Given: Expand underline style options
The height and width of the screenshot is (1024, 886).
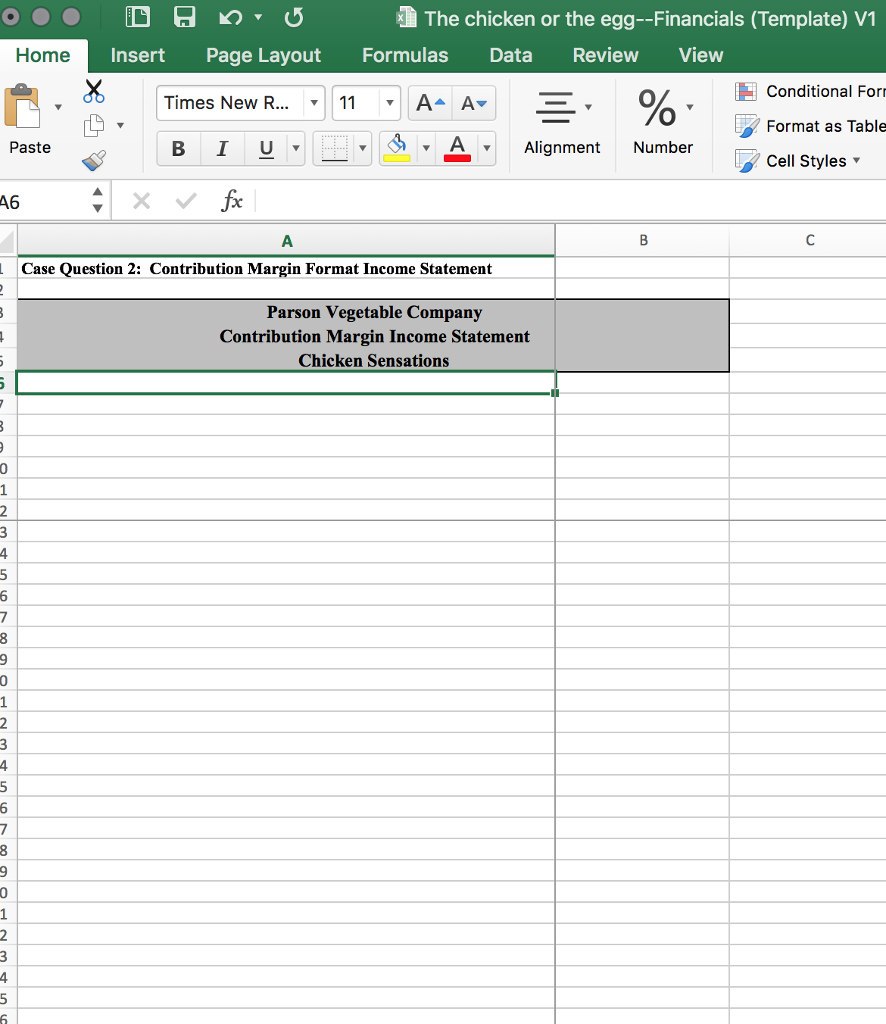Looking at the screenshot, I should (x=296, y=149).
